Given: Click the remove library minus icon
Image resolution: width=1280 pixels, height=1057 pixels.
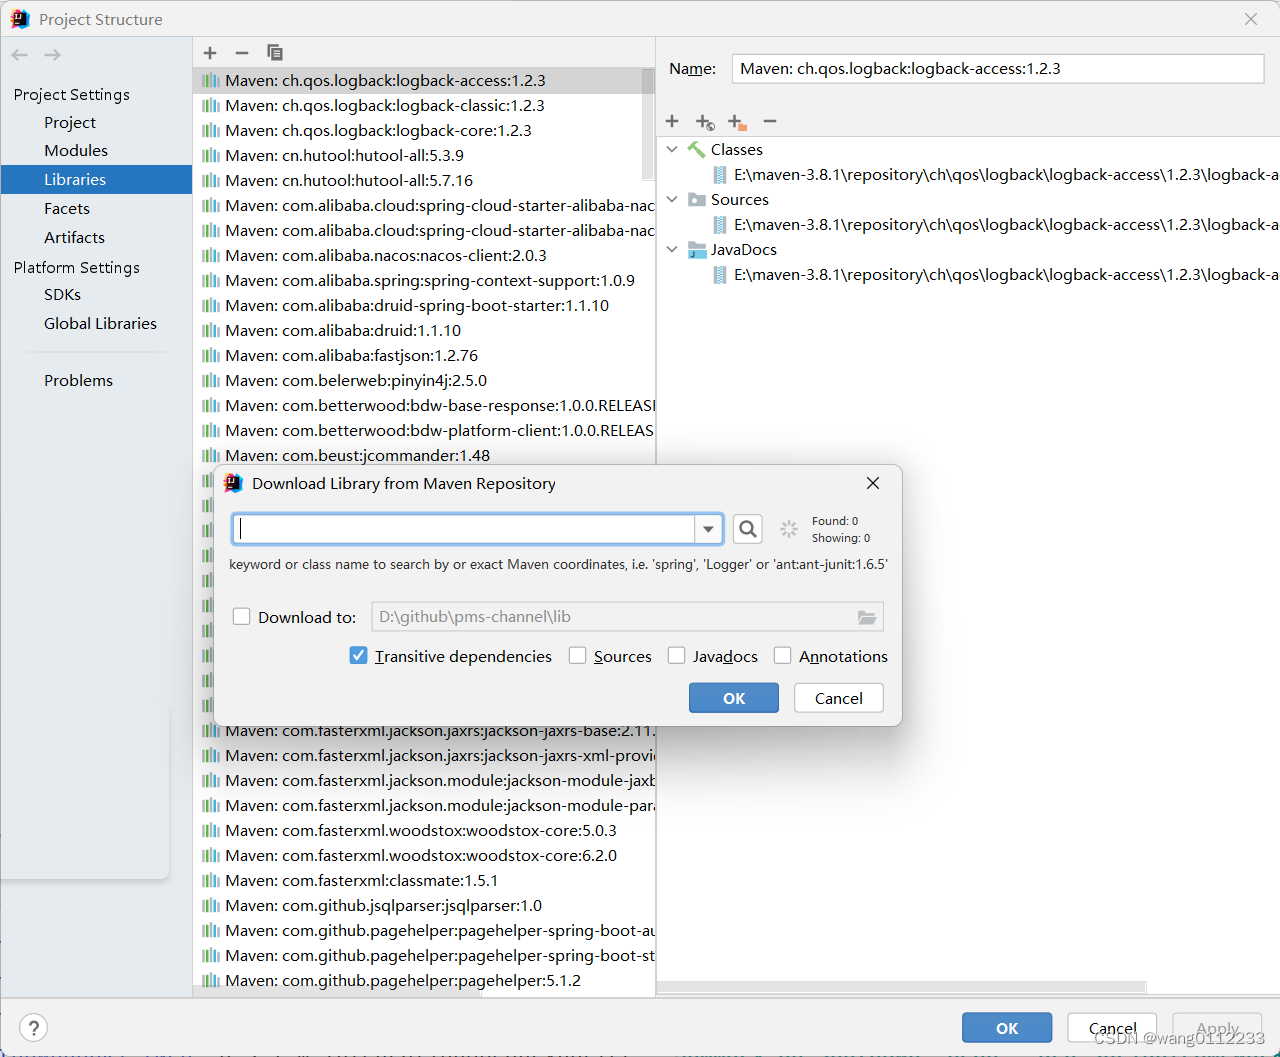Looking at the screenshot, I should click(x=241, y=52).
